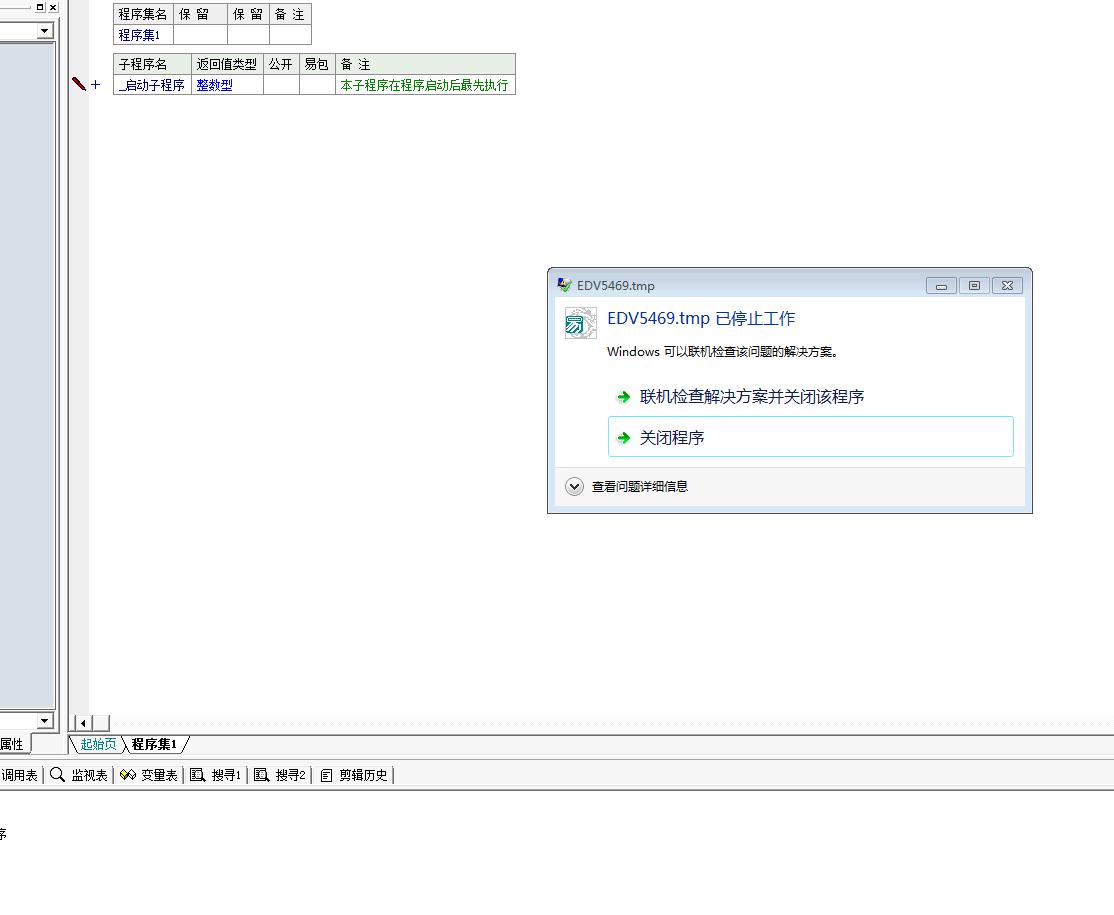Click the 监视表 magnifier icon
The image size is (1114, 915).
coord(58,775)
